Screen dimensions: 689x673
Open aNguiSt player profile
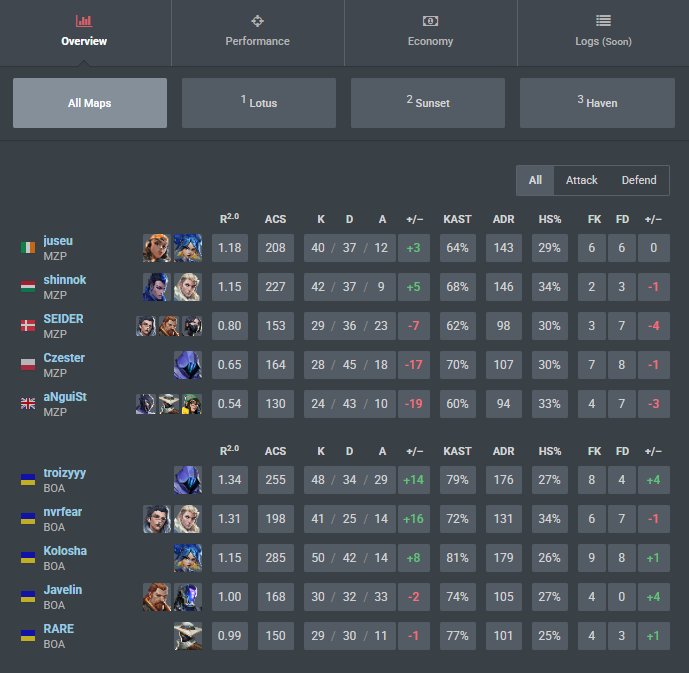click(x=65, y=397)
